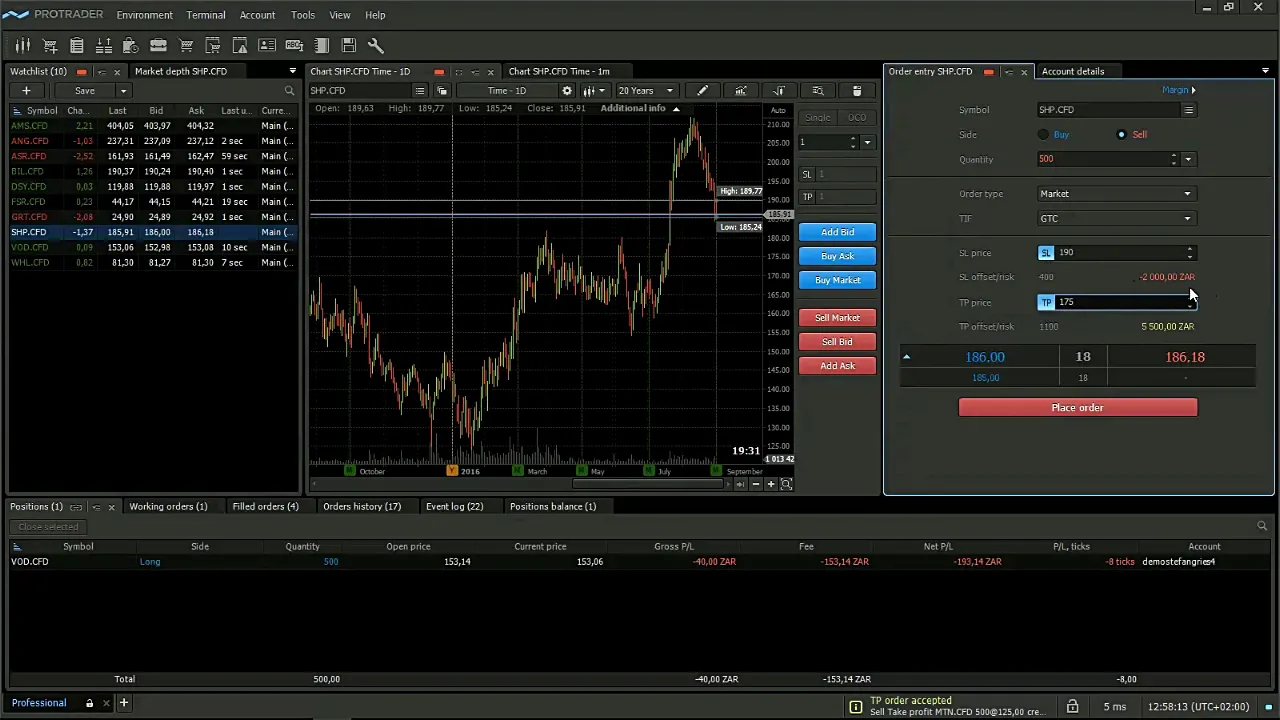Select the Sell side radio button
This screenshot has height=720, width=1280.
(1121, 134)
